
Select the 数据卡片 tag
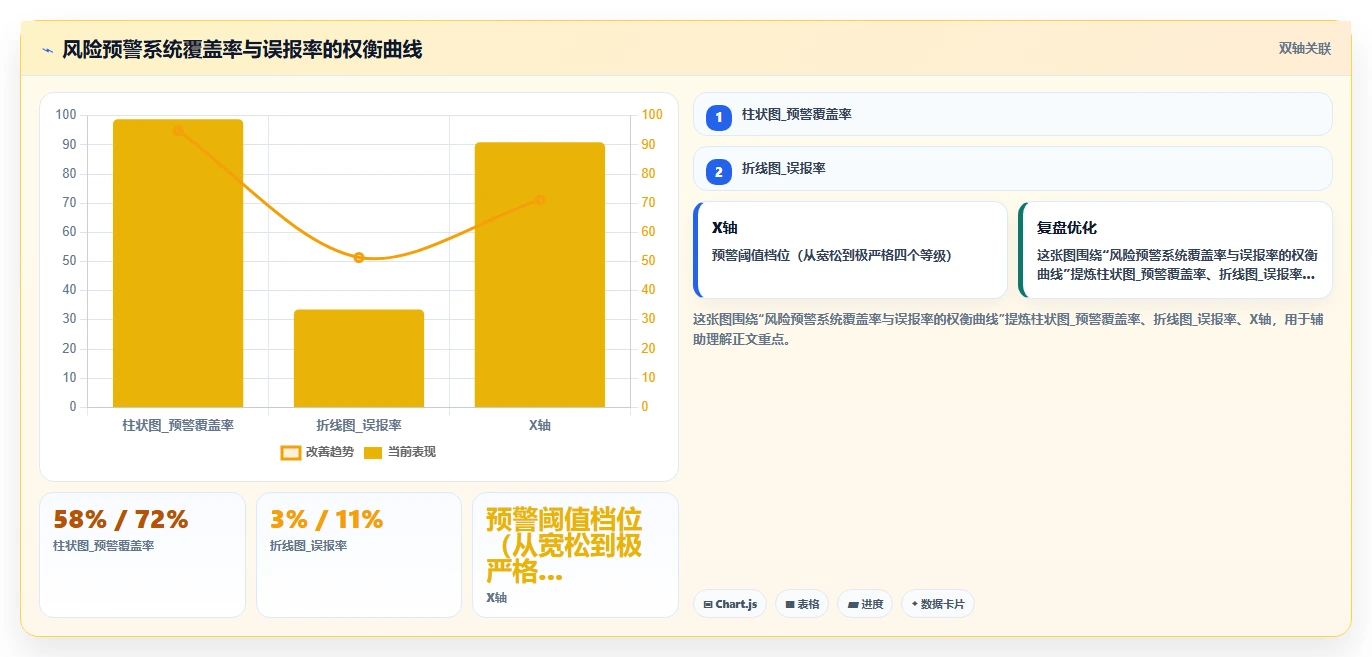click(938, 604)
